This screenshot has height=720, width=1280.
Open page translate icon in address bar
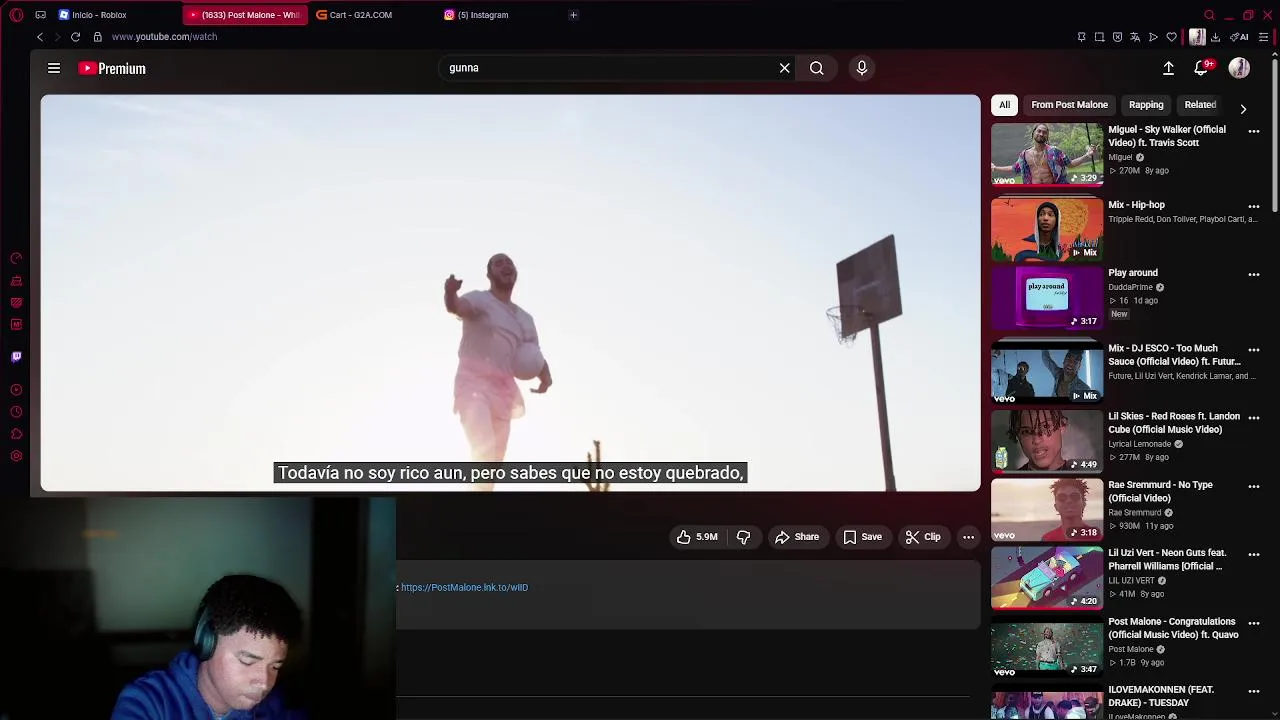point(1135,37)
